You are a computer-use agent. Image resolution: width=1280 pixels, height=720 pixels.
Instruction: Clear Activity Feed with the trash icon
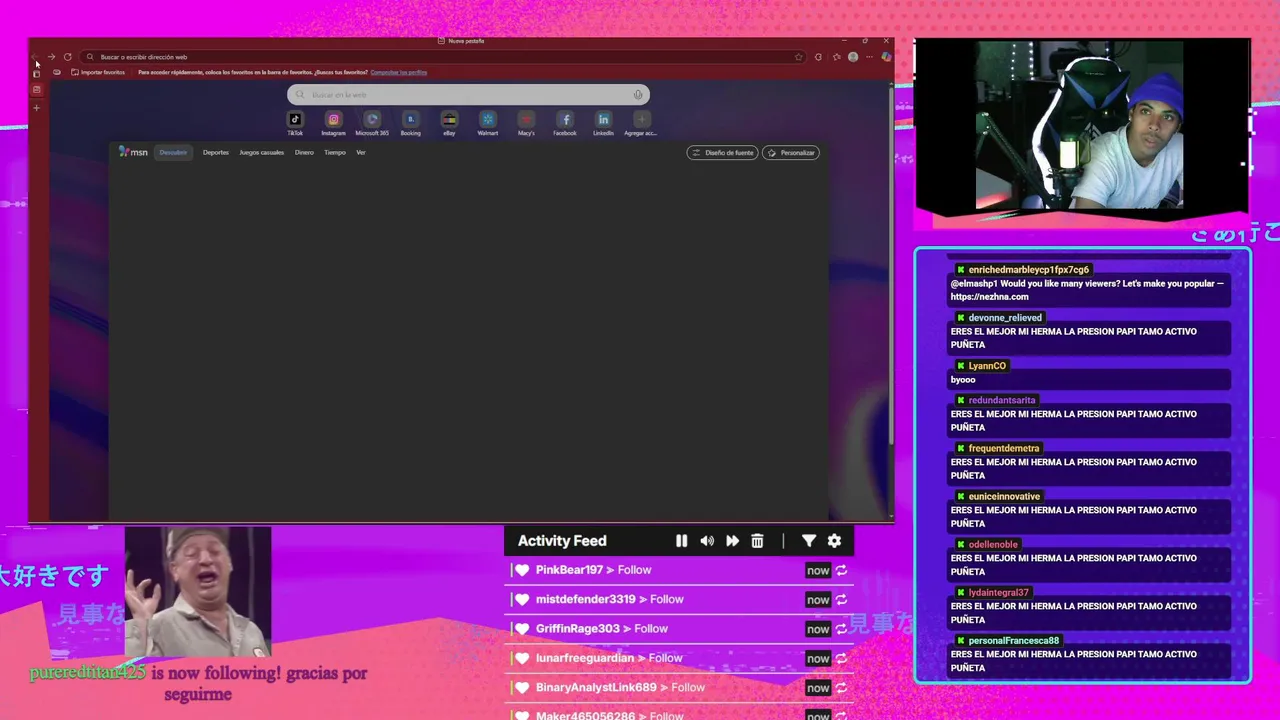click(x=757, y=541)
